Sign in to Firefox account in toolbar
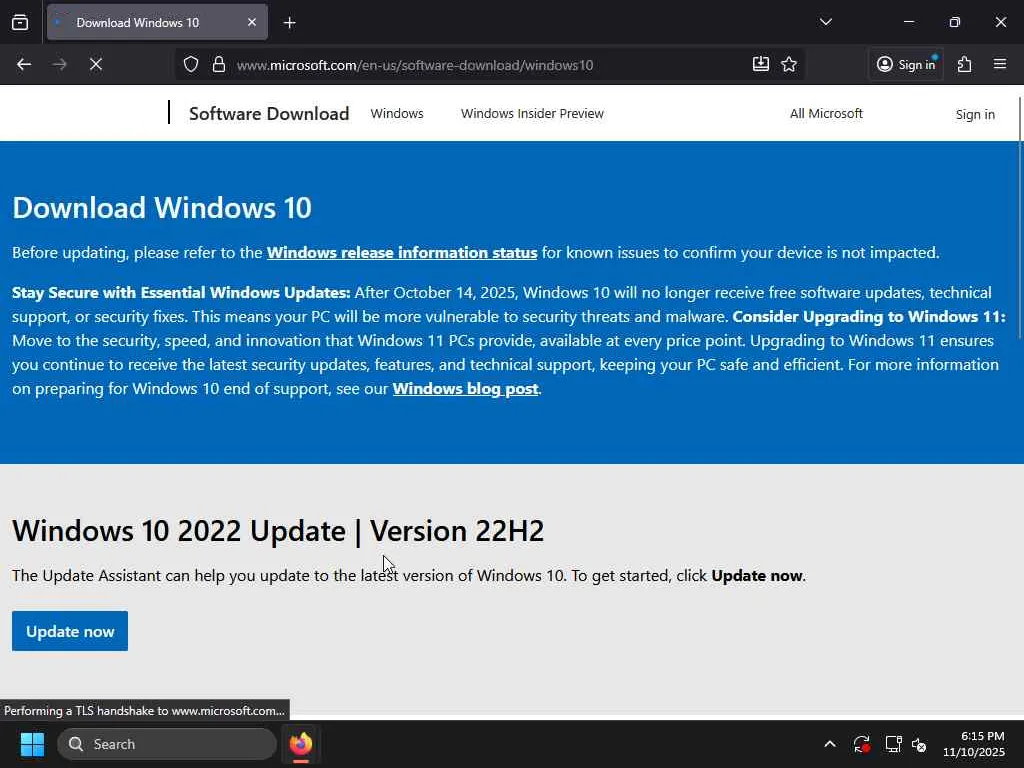 [x=906, y=64]
